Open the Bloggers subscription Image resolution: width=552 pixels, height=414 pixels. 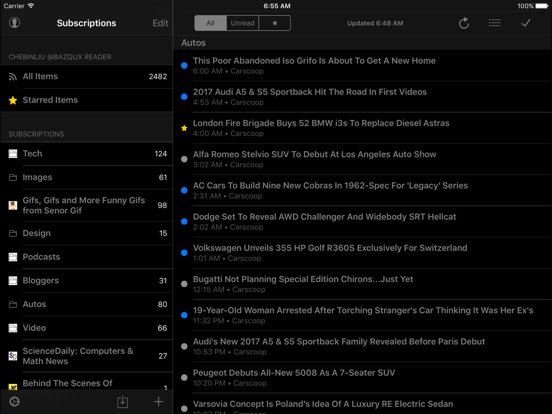86,281
